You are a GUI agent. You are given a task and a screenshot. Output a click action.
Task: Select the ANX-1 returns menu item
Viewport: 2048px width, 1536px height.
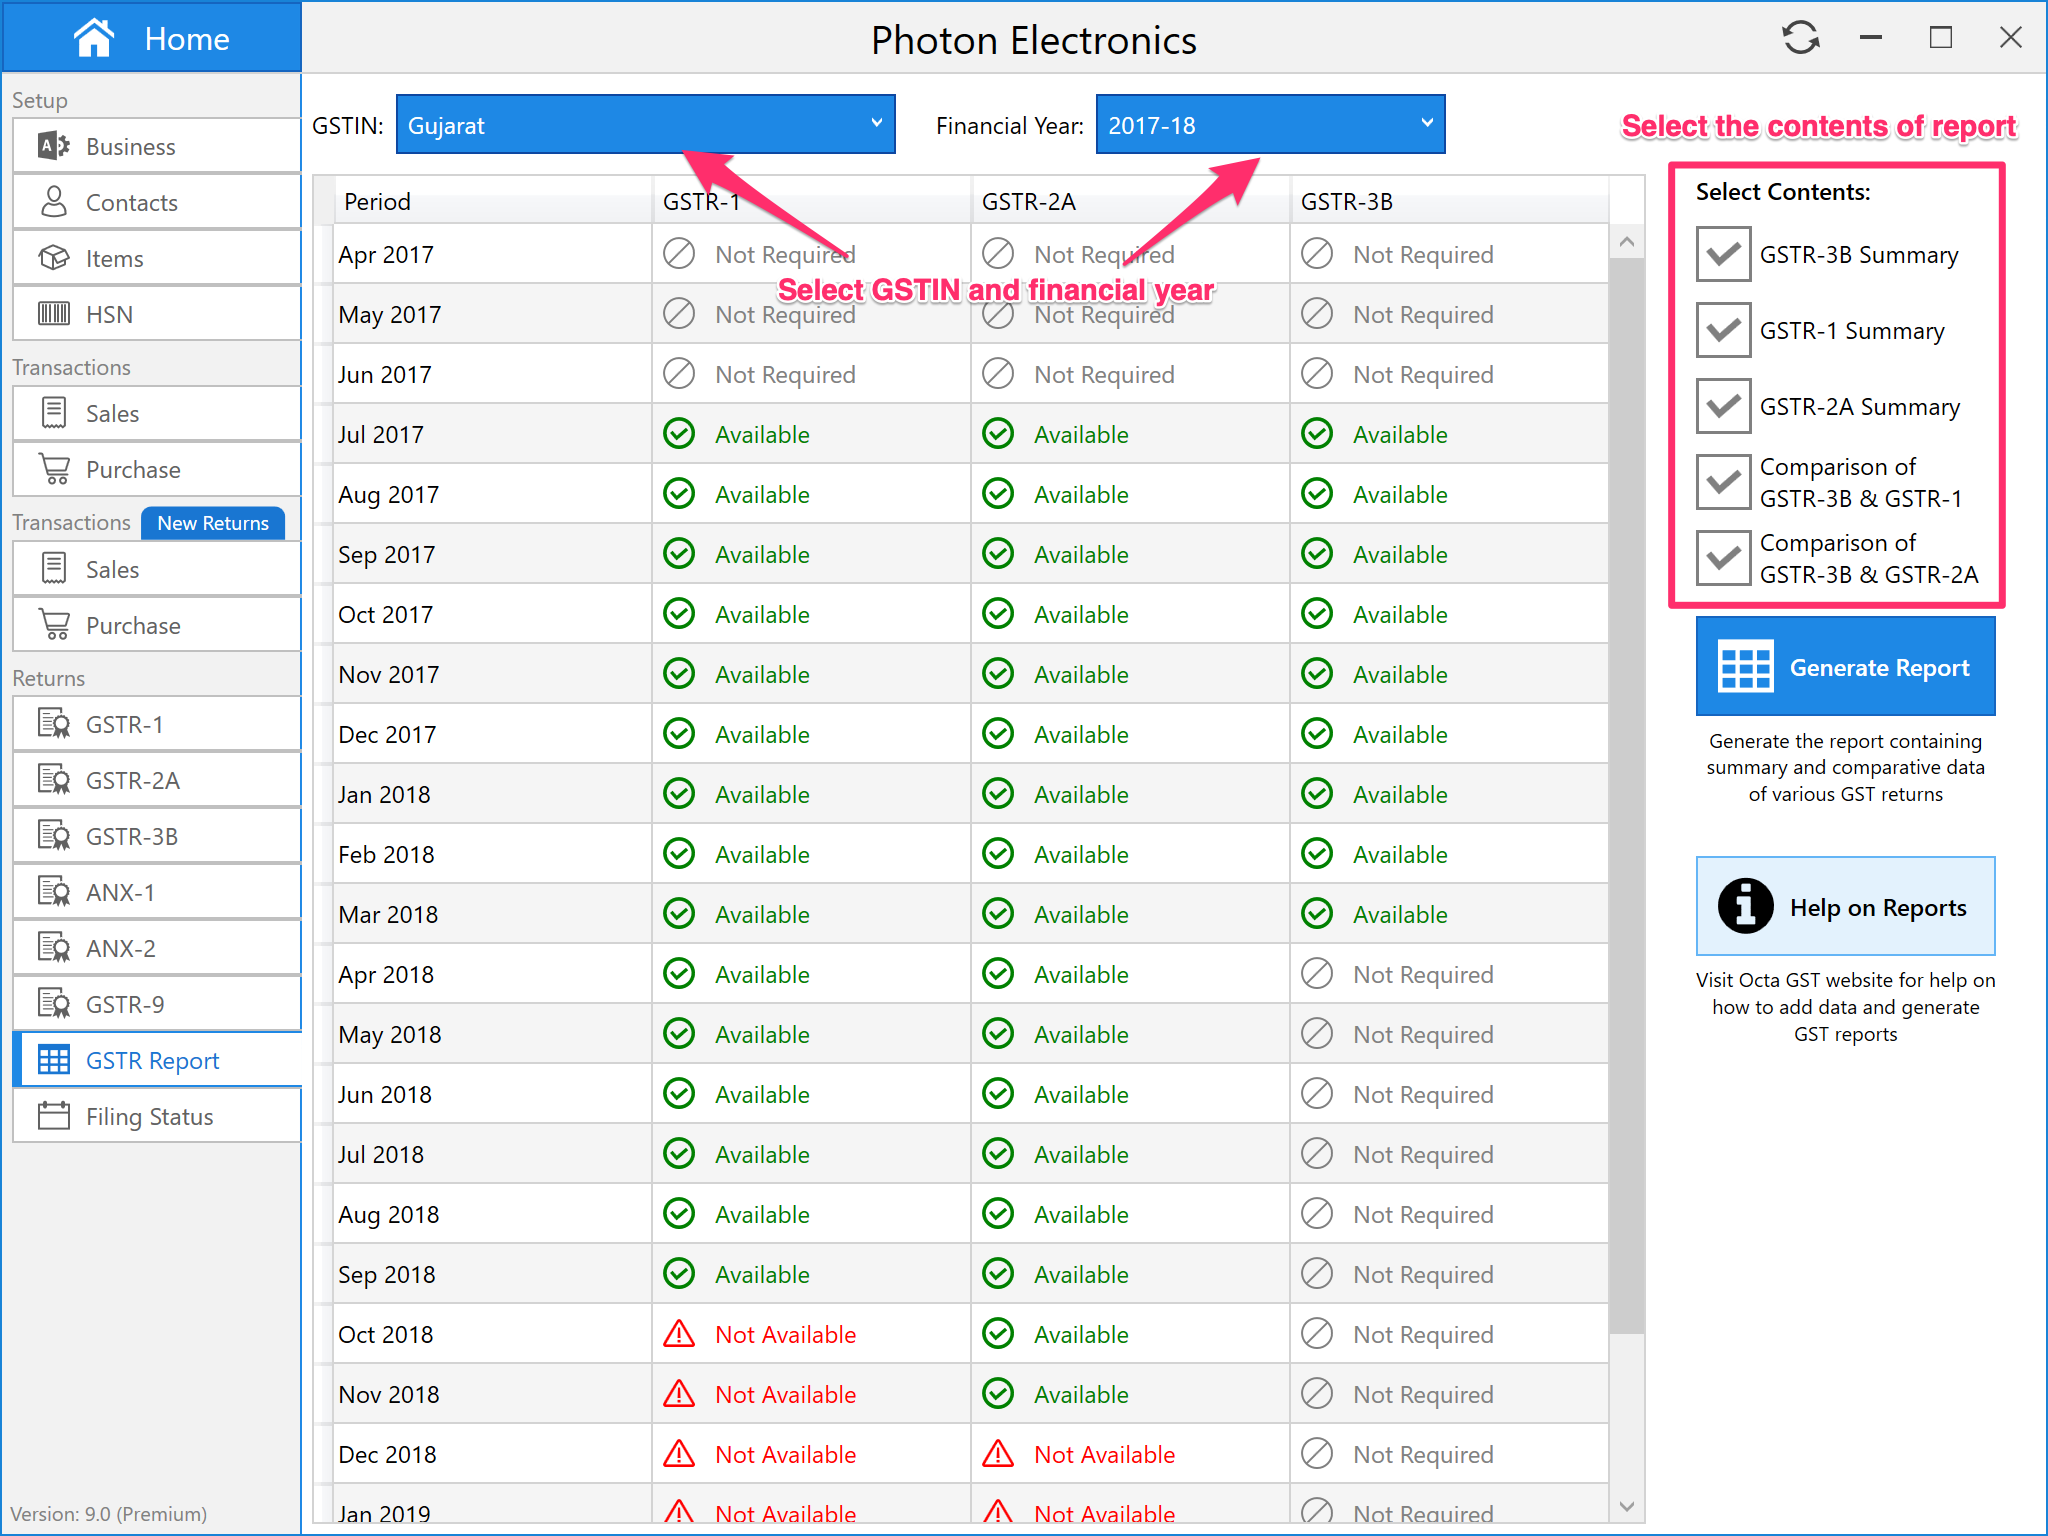click(x=120, y=892)
